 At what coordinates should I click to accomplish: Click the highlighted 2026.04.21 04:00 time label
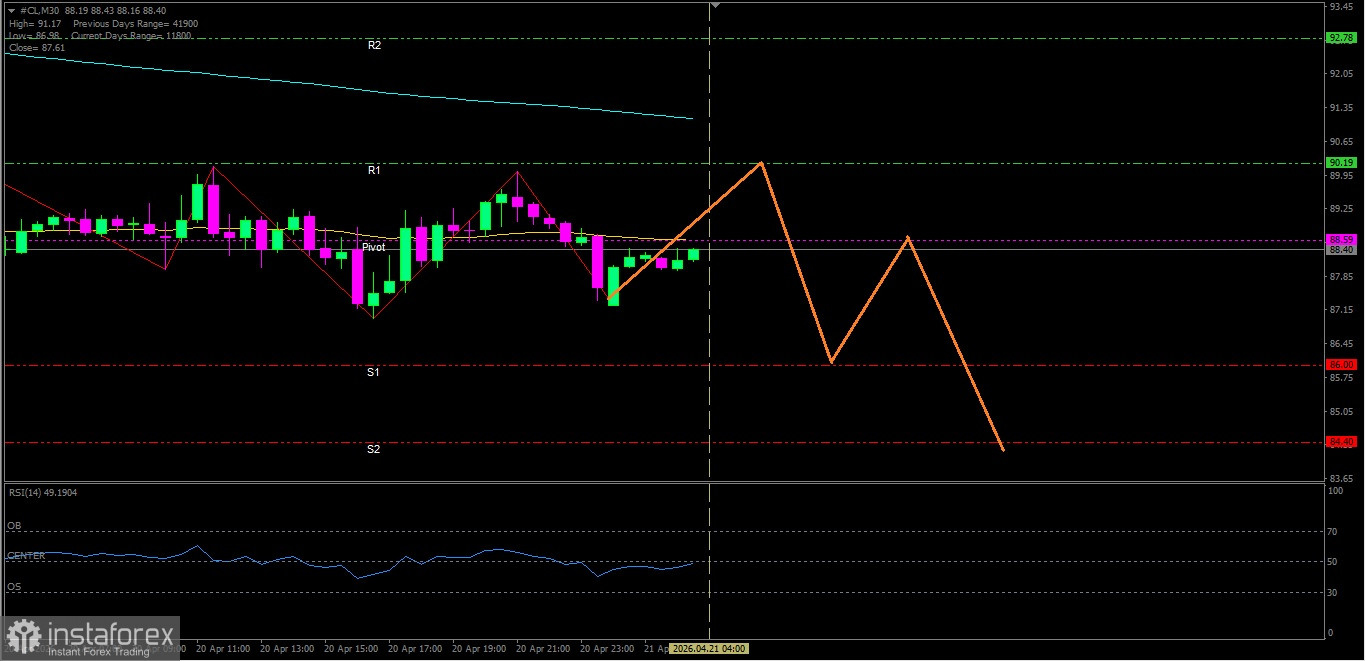pyautogui.click(x=708, y=649)
